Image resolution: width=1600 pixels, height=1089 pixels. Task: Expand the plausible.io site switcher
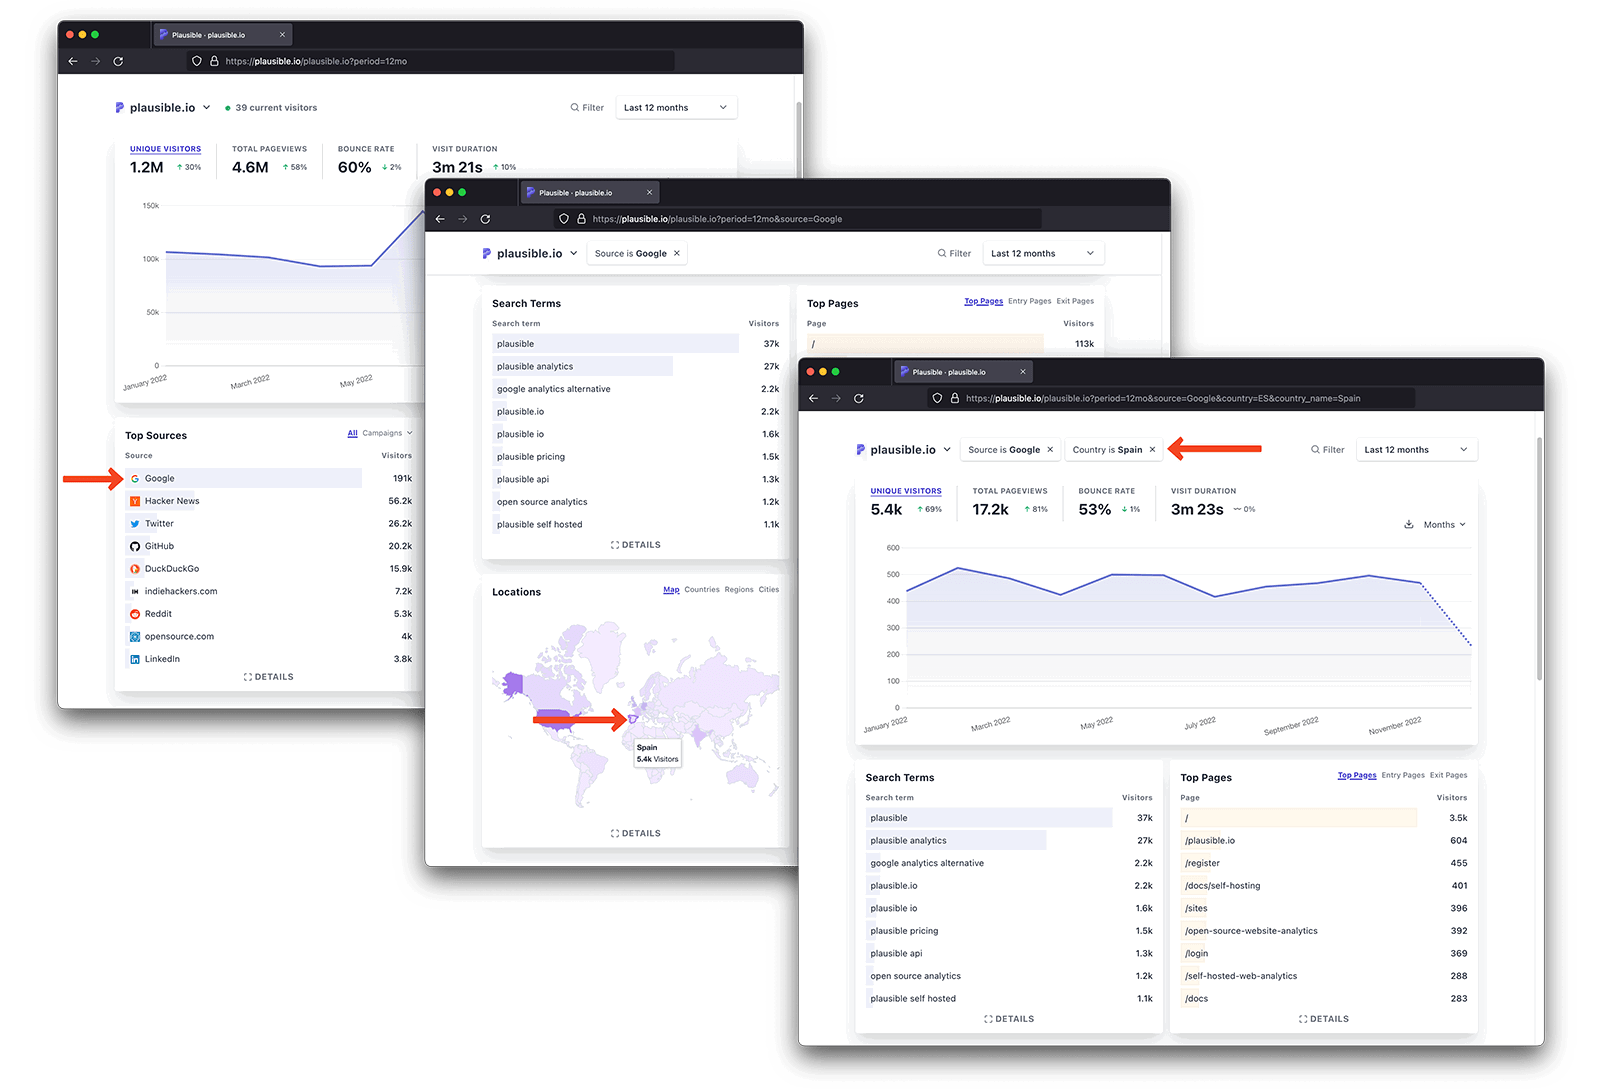click(x=948, y=449)
